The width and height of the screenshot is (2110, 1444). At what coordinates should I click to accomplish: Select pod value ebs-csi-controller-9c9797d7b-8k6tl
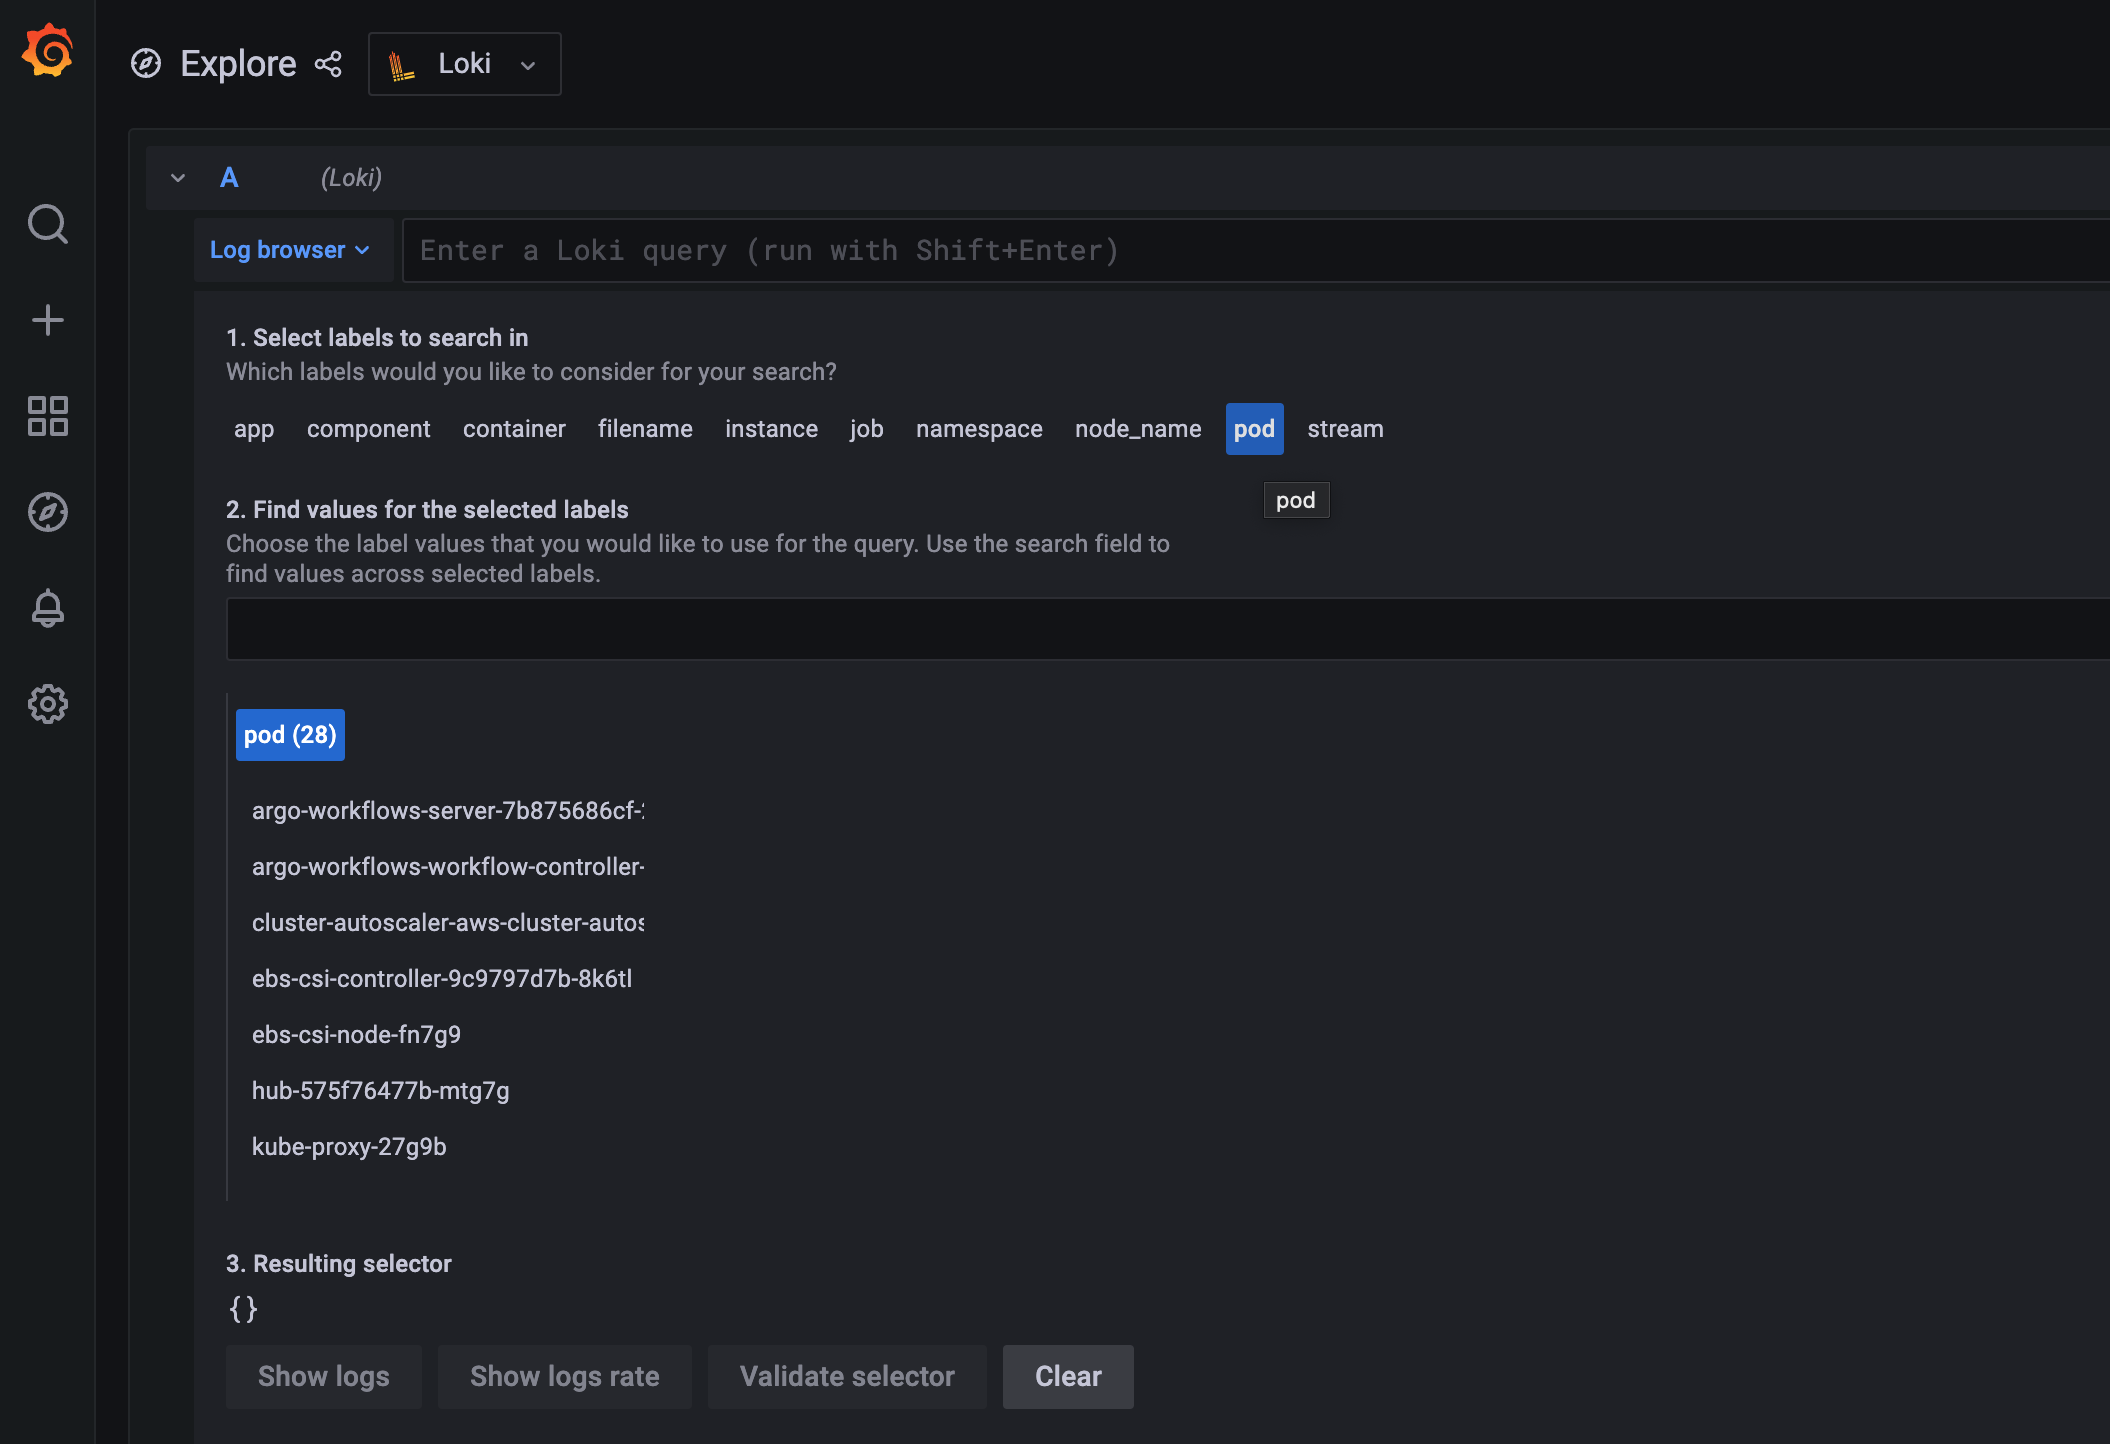coord(442,979)
